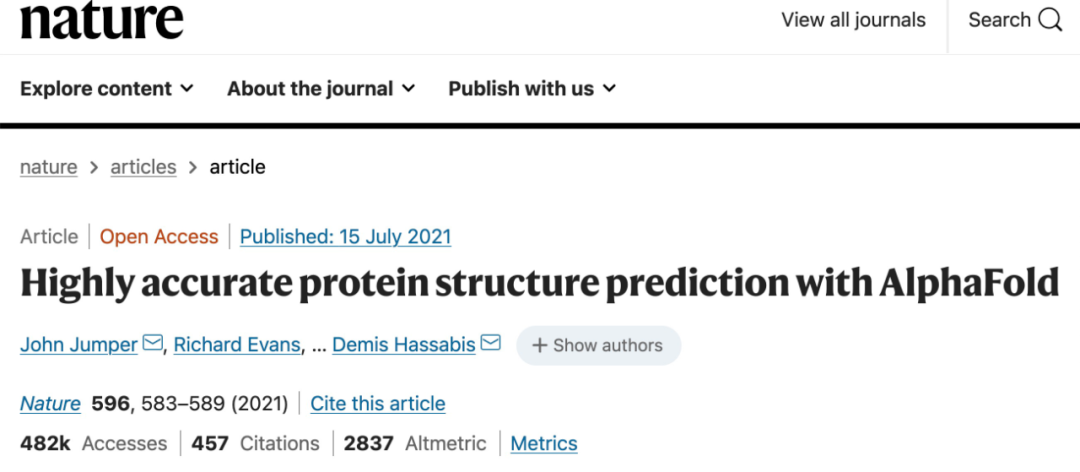
Task: Open View all journals
Action: (853, 20)
